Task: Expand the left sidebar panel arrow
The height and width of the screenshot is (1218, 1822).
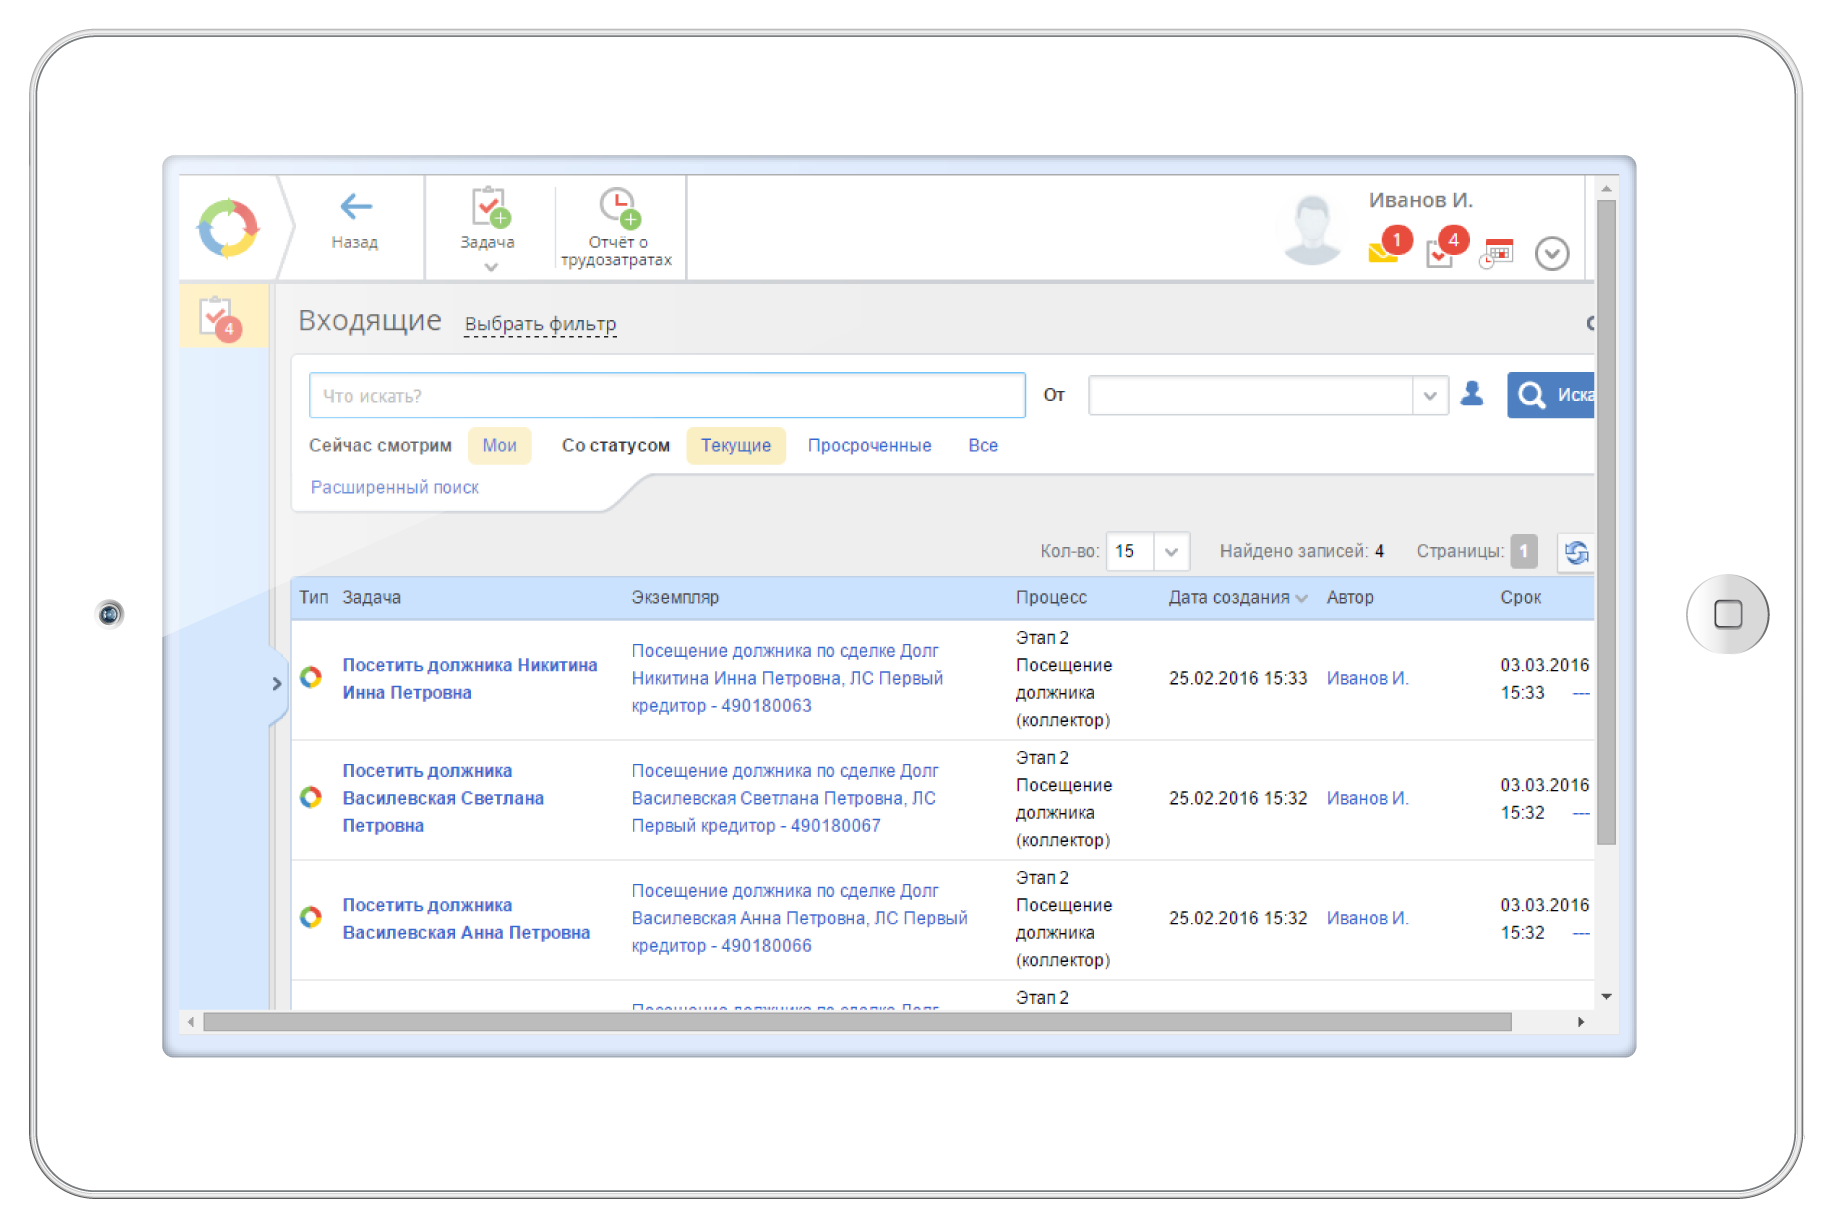Action: [x=277, y=684]
